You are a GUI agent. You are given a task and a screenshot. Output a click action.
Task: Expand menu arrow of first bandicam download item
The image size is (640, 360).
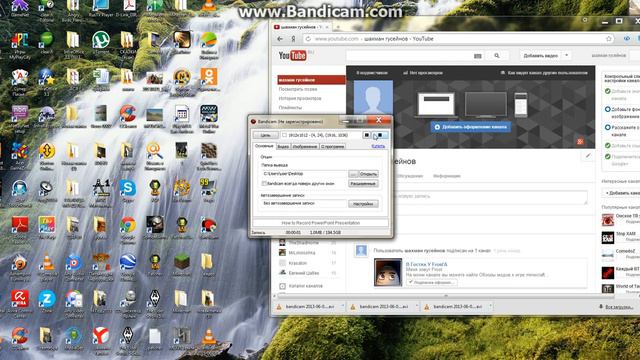pos(342,306)
